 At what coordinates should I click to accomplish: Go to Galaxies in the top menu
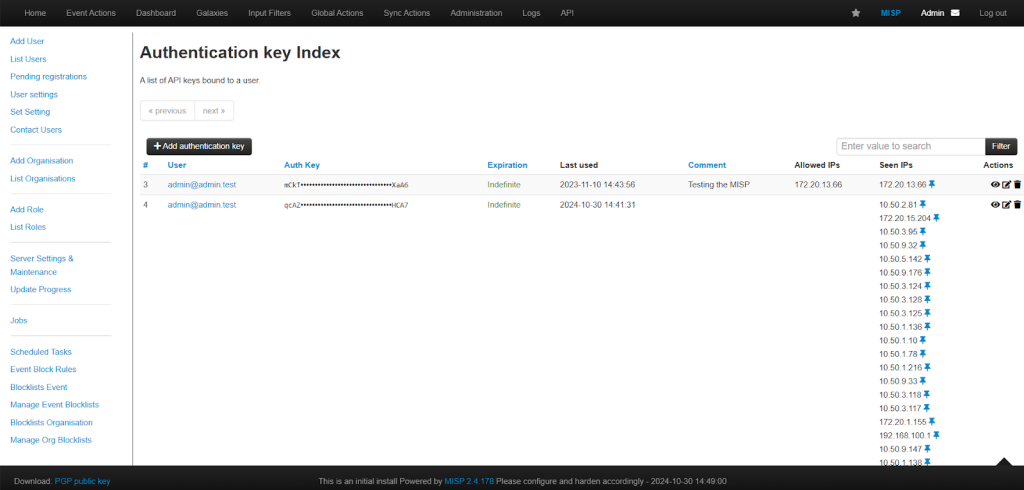pyautogui.click(x=212, y=13)
